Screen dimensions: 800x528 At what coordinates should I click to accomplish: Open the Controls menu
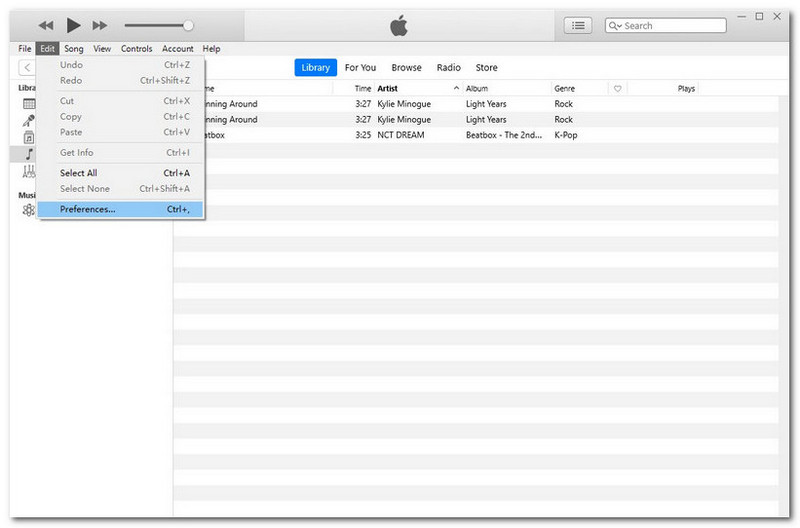tap(136, 48)
